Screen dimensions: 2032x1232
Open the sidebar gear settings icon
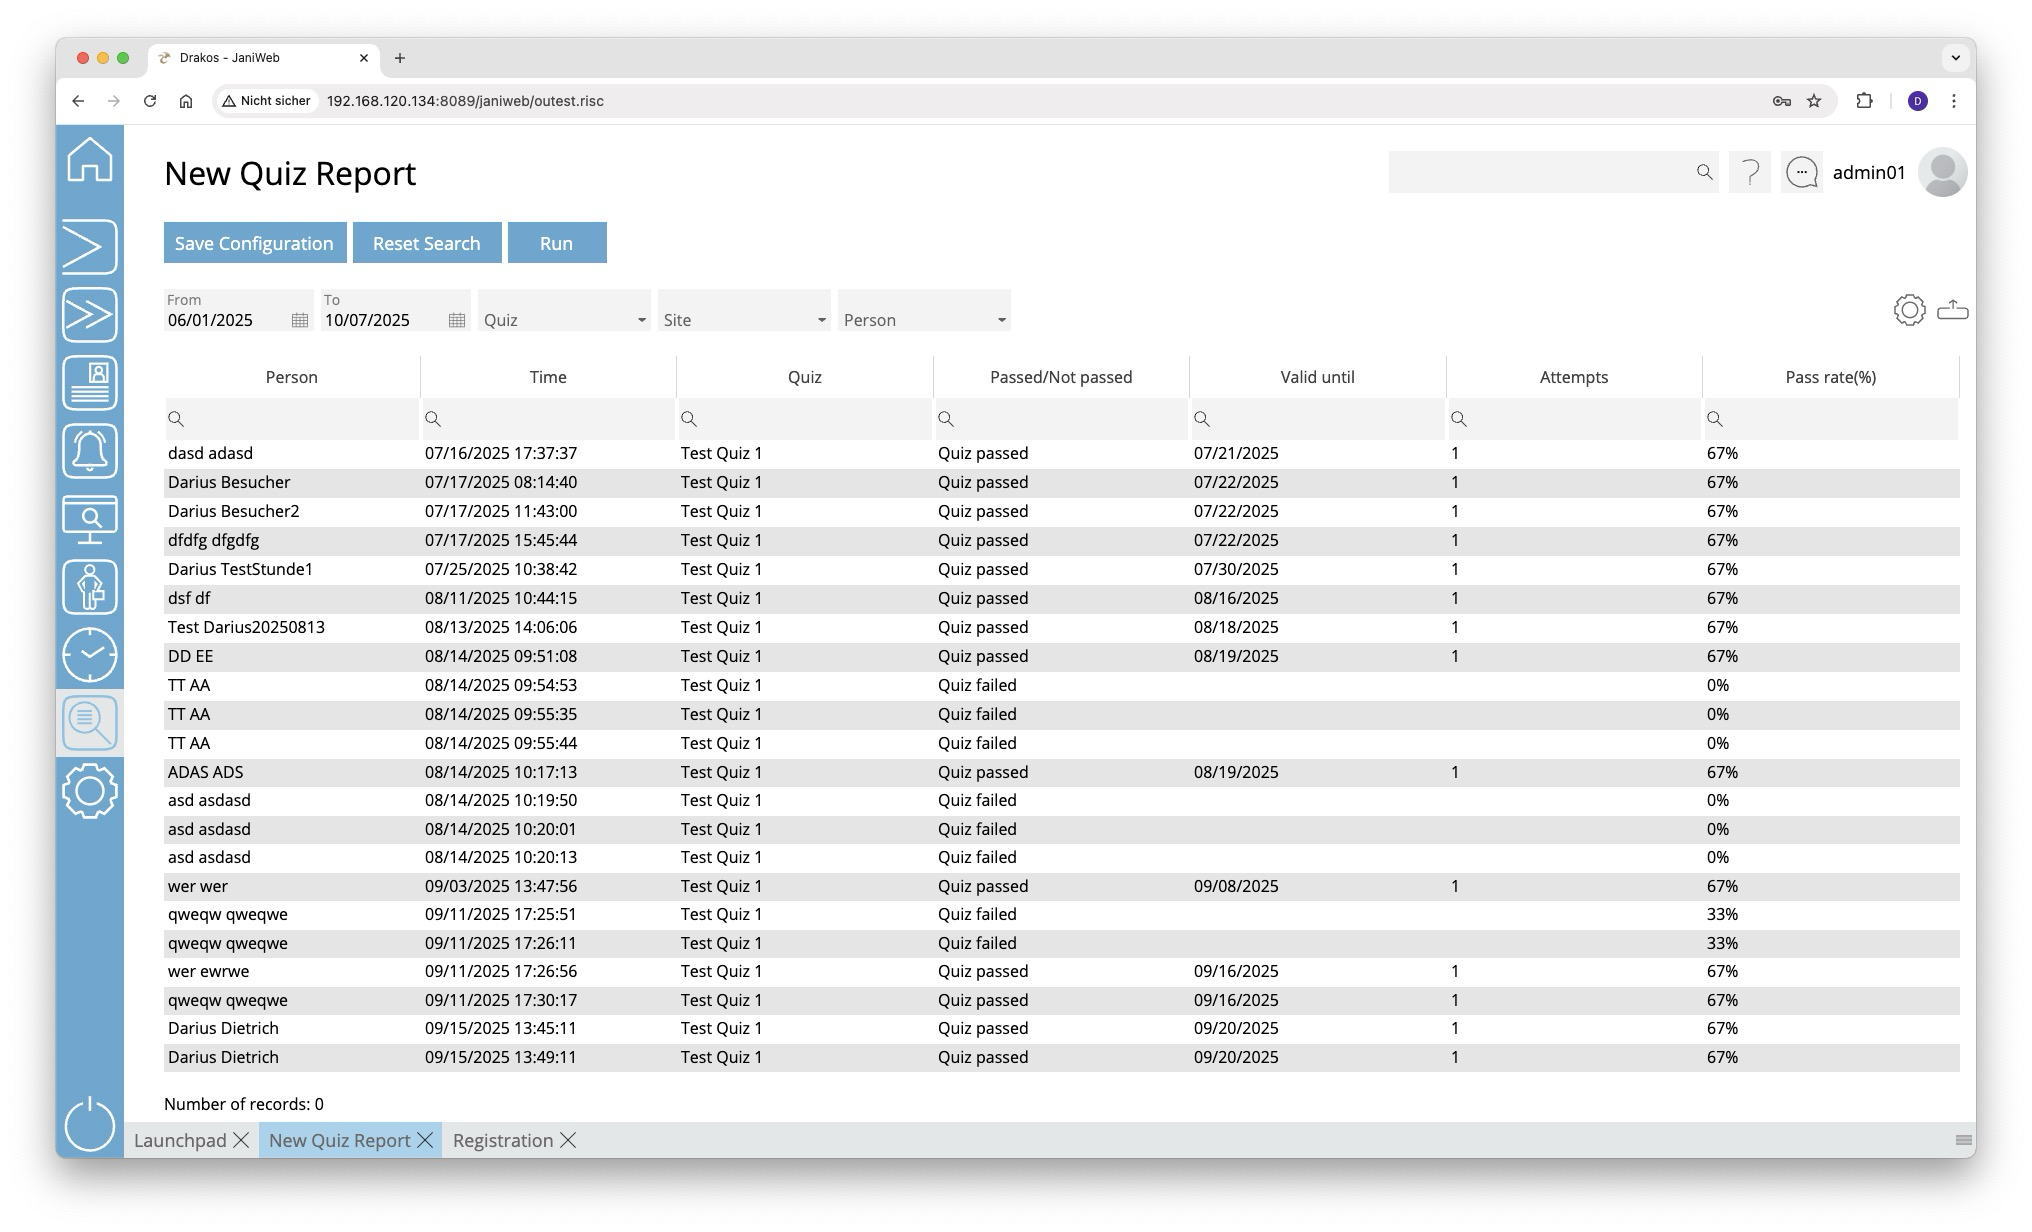pos(90,791)
